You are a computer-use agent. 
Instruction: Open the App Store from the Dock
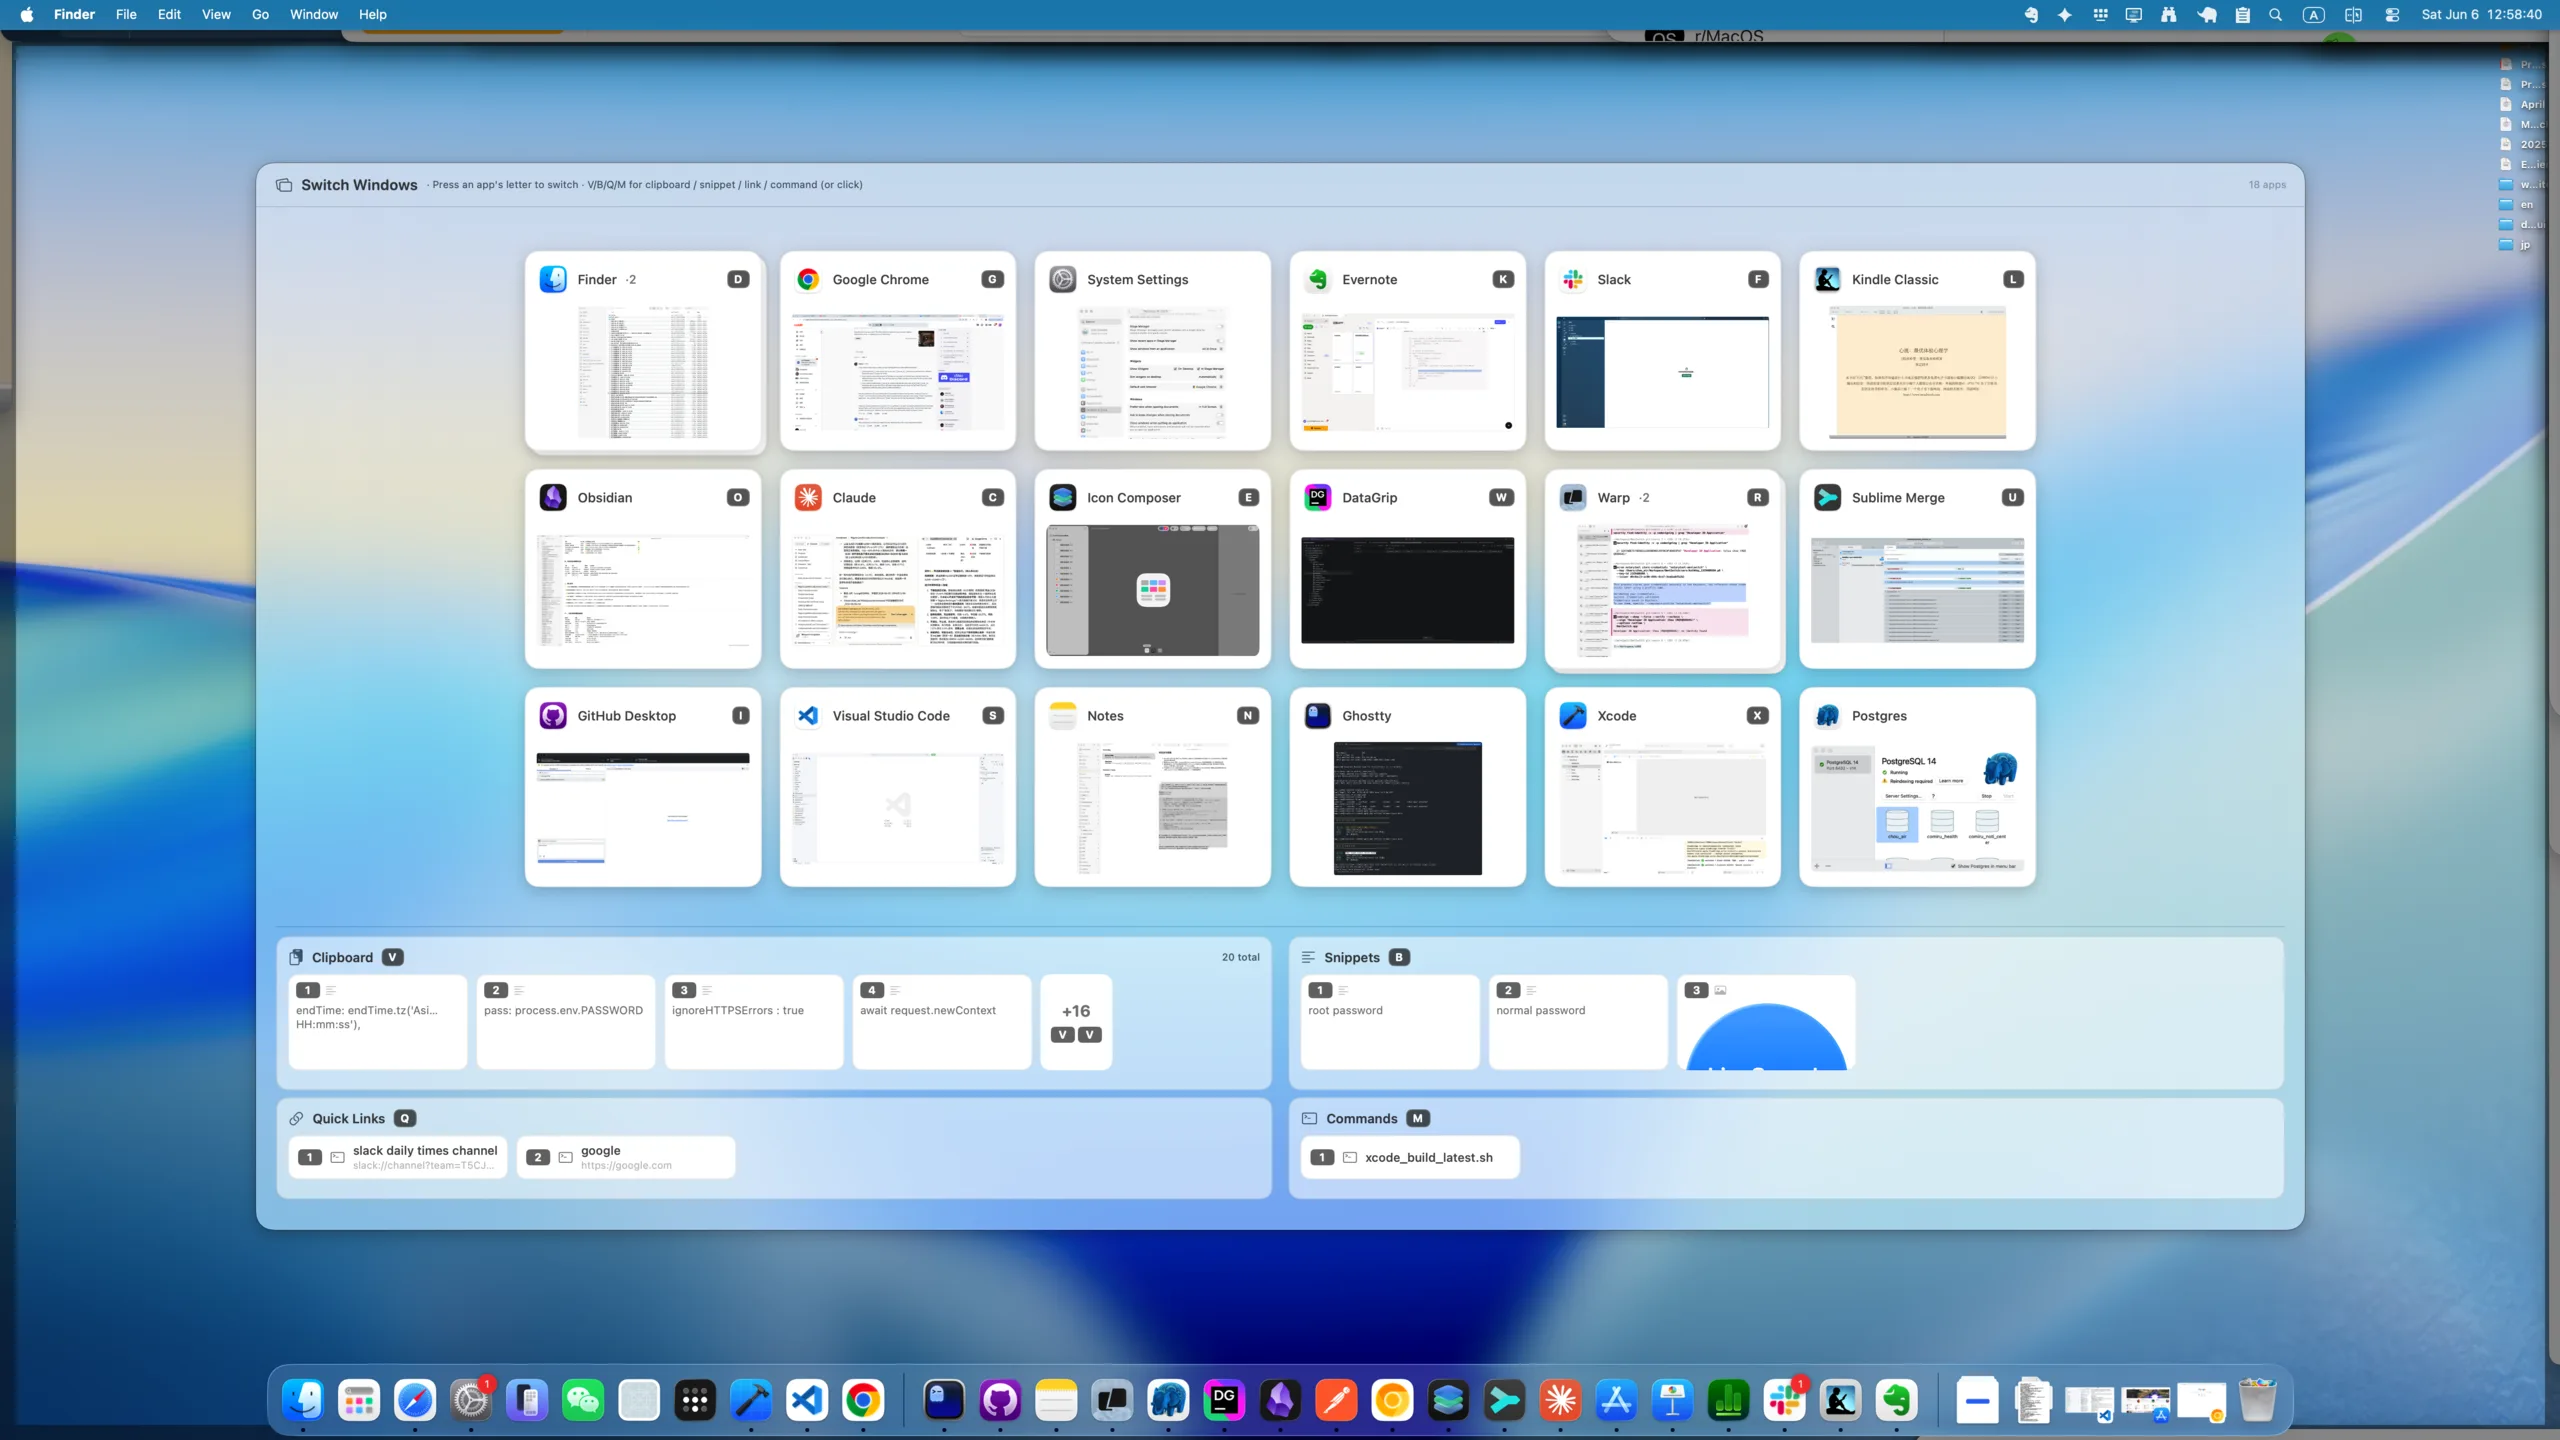click(x=1617, y=1400)
